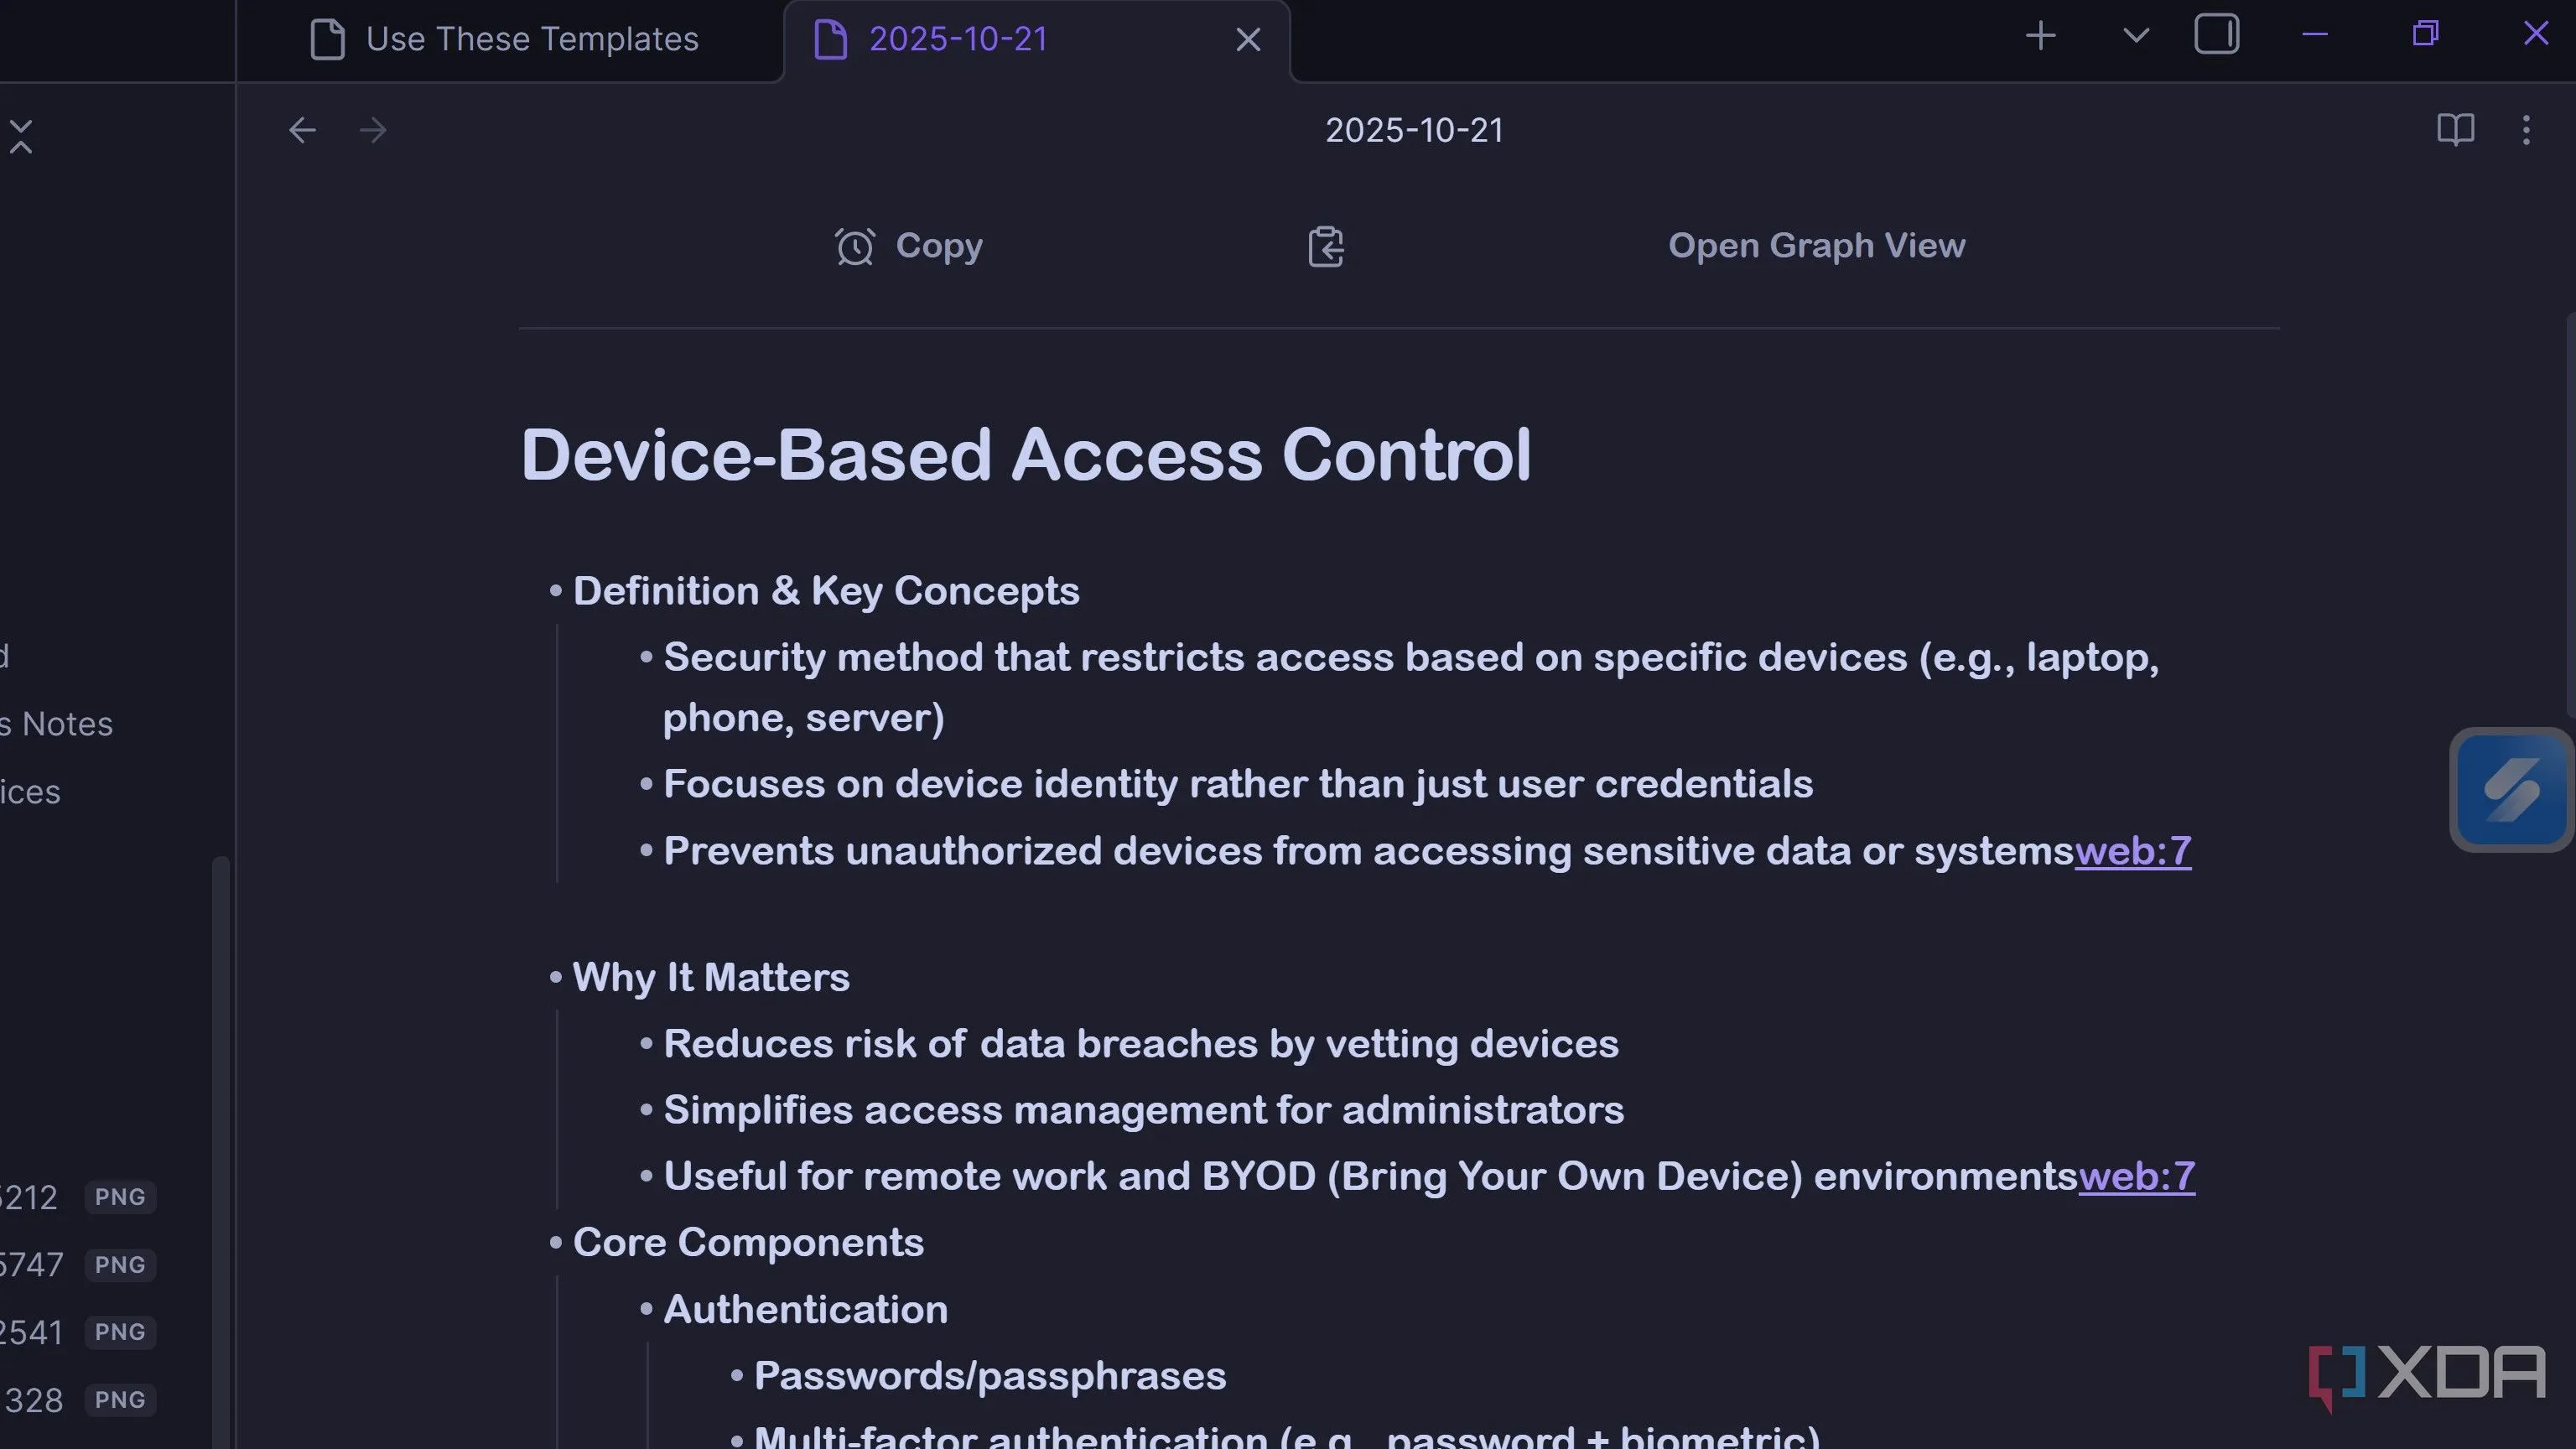Open web:7 link after BYOD environments
This screenshot has height=1449, width=2576.
(2136, 1176)
